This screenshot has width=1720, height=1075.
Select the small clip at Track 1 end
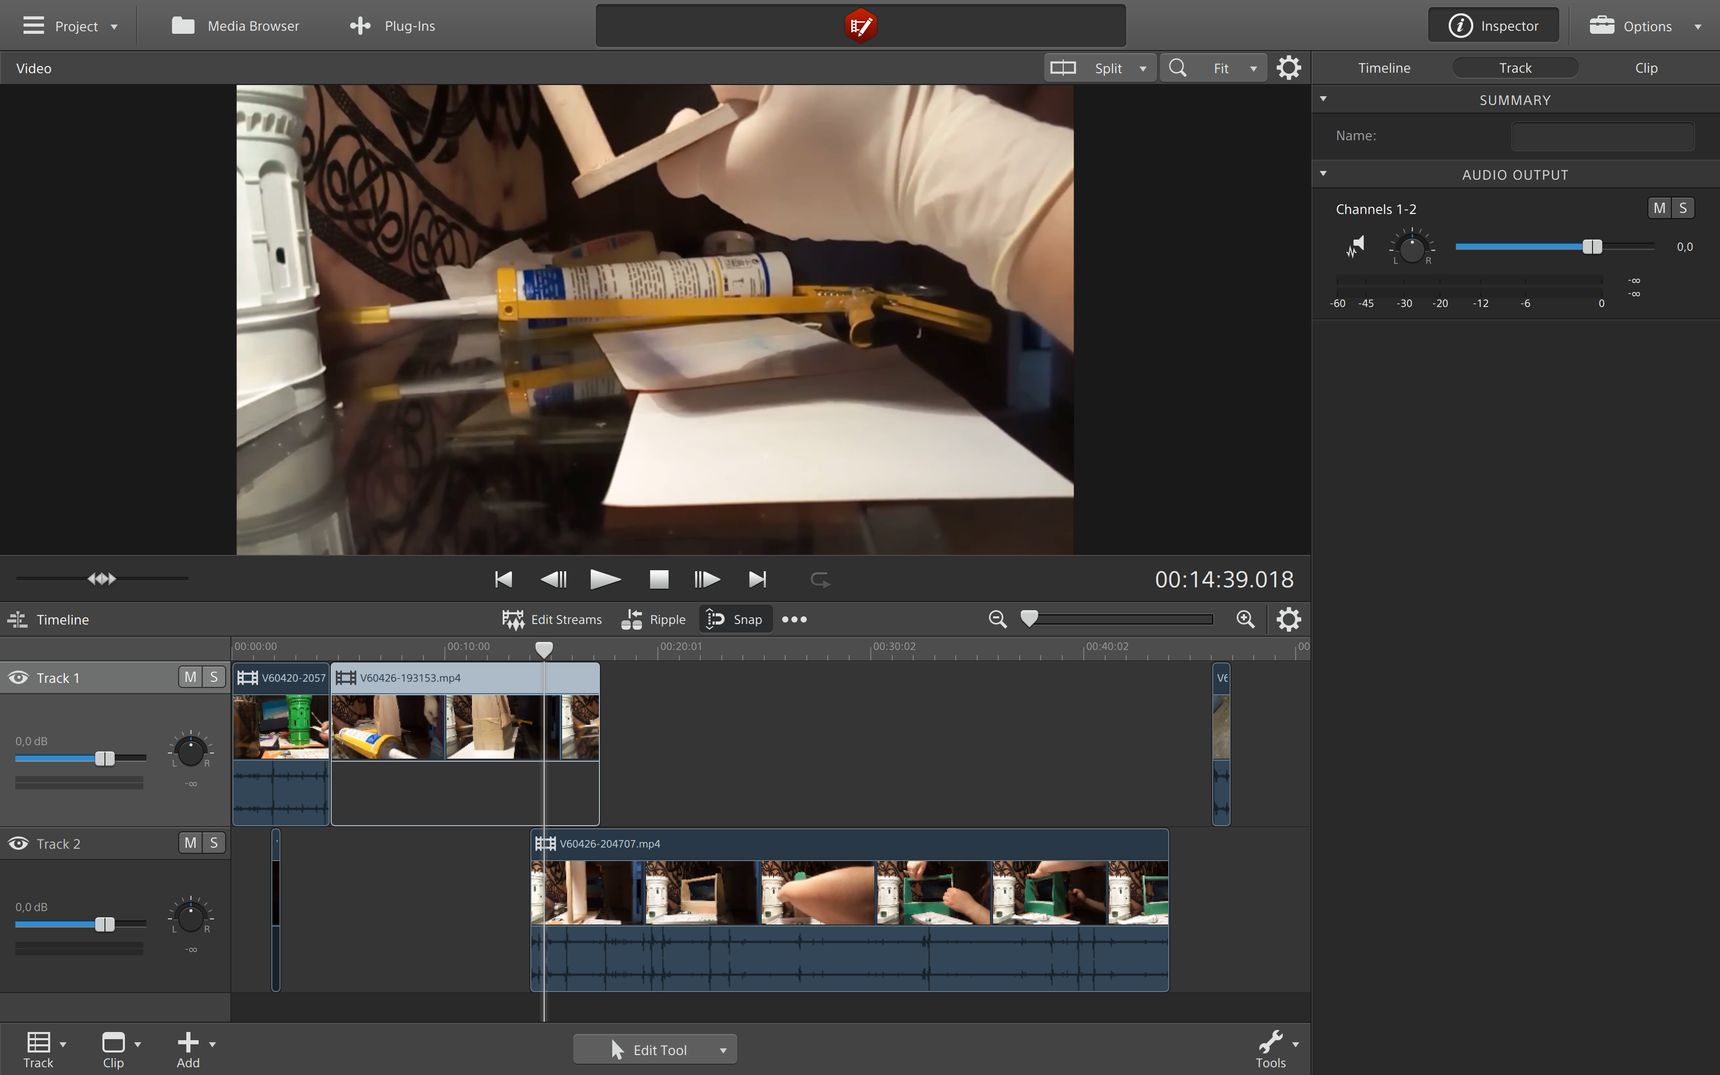[1221, 744]
